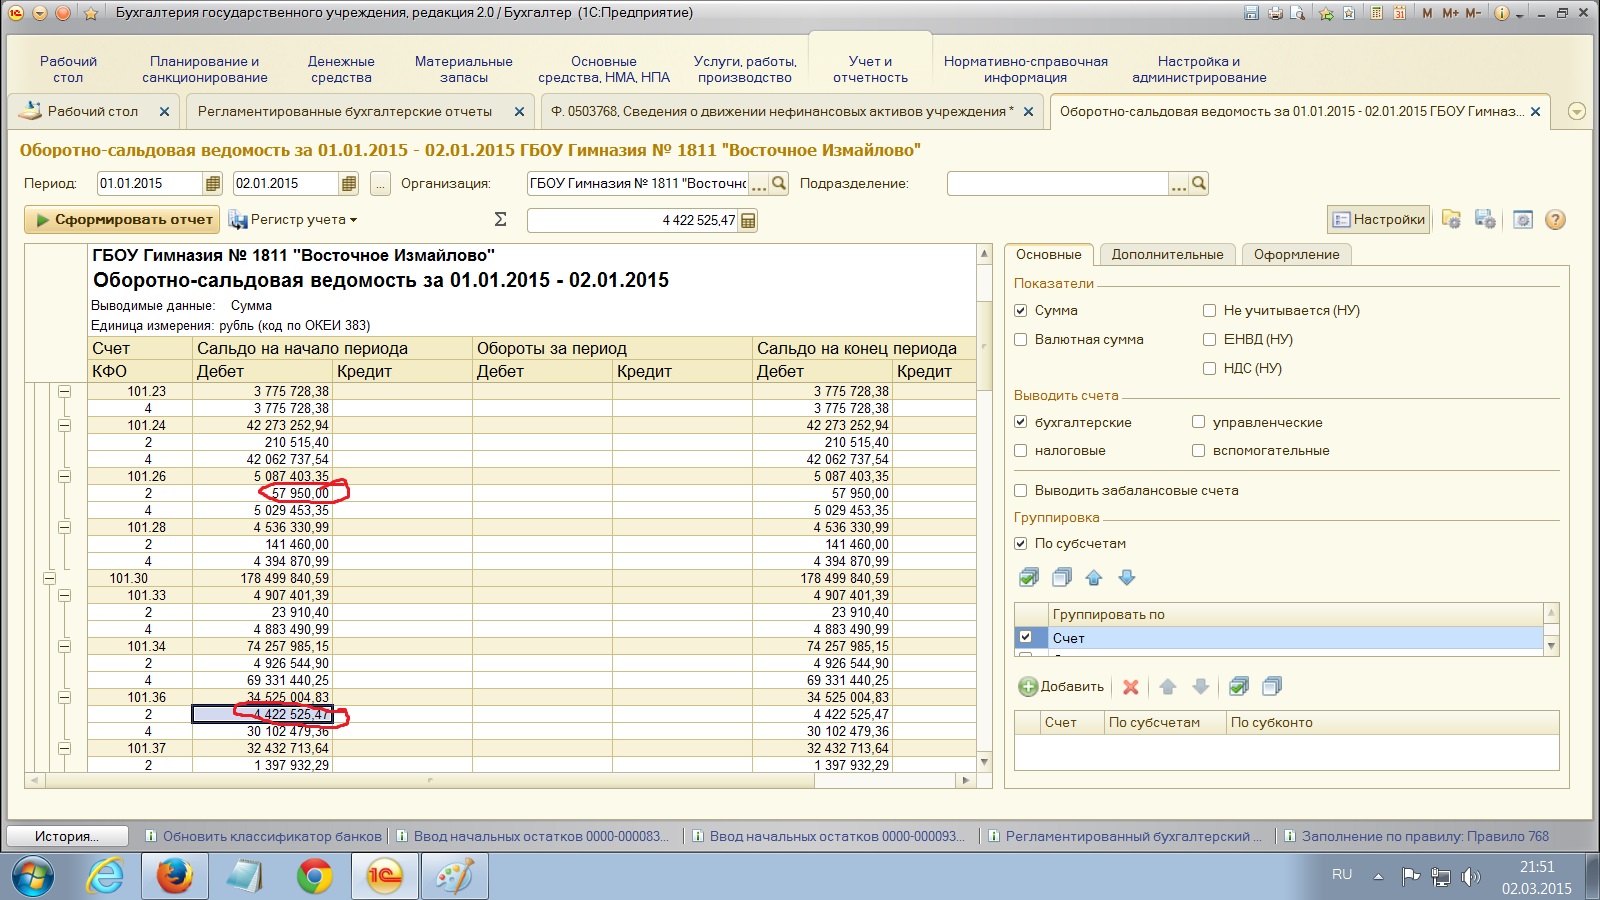Click calculator icon next to sum field
Viewport: 1600px width, 900px height.
click(x=748, y=220)
